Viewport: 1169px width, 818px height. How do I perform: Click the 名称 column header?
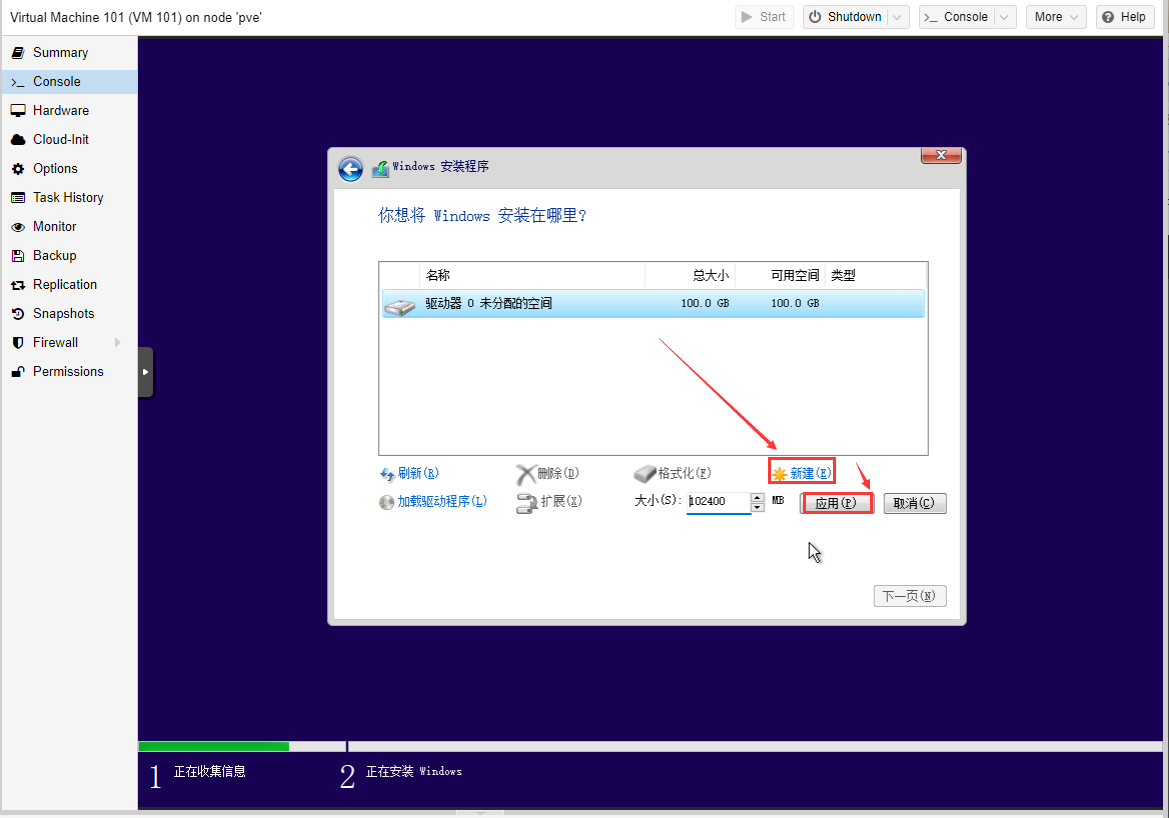click(532, 275)
